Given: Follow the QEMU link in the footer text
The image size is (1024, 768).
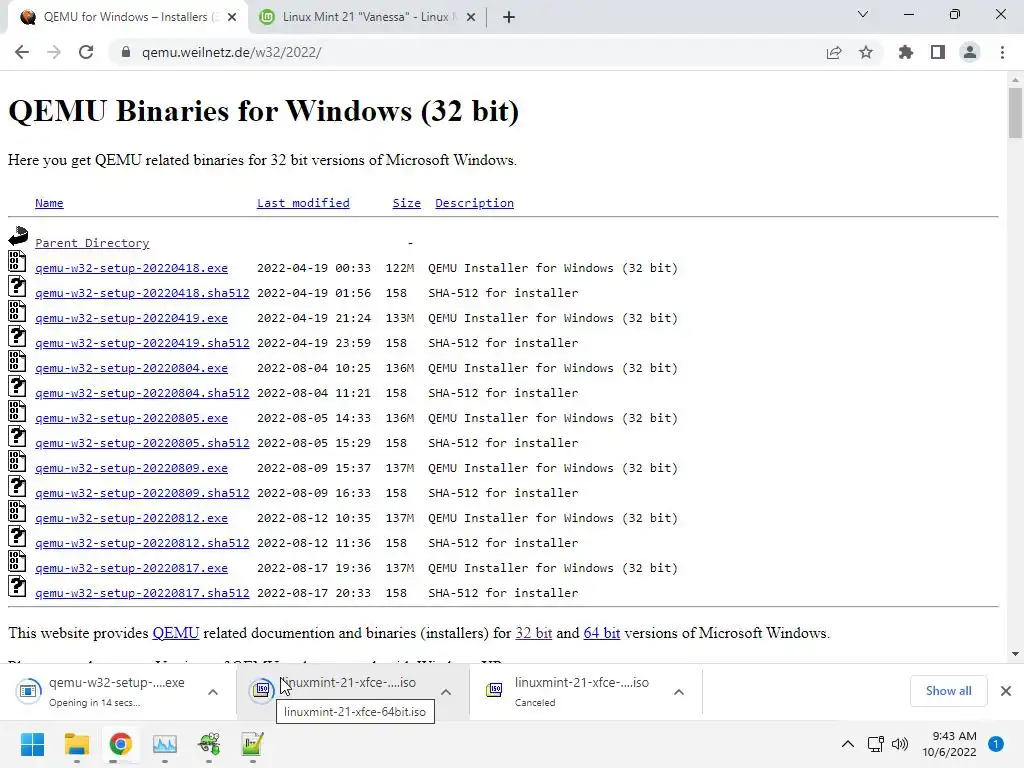Looking at the screenshot, I should coord(176,633).
